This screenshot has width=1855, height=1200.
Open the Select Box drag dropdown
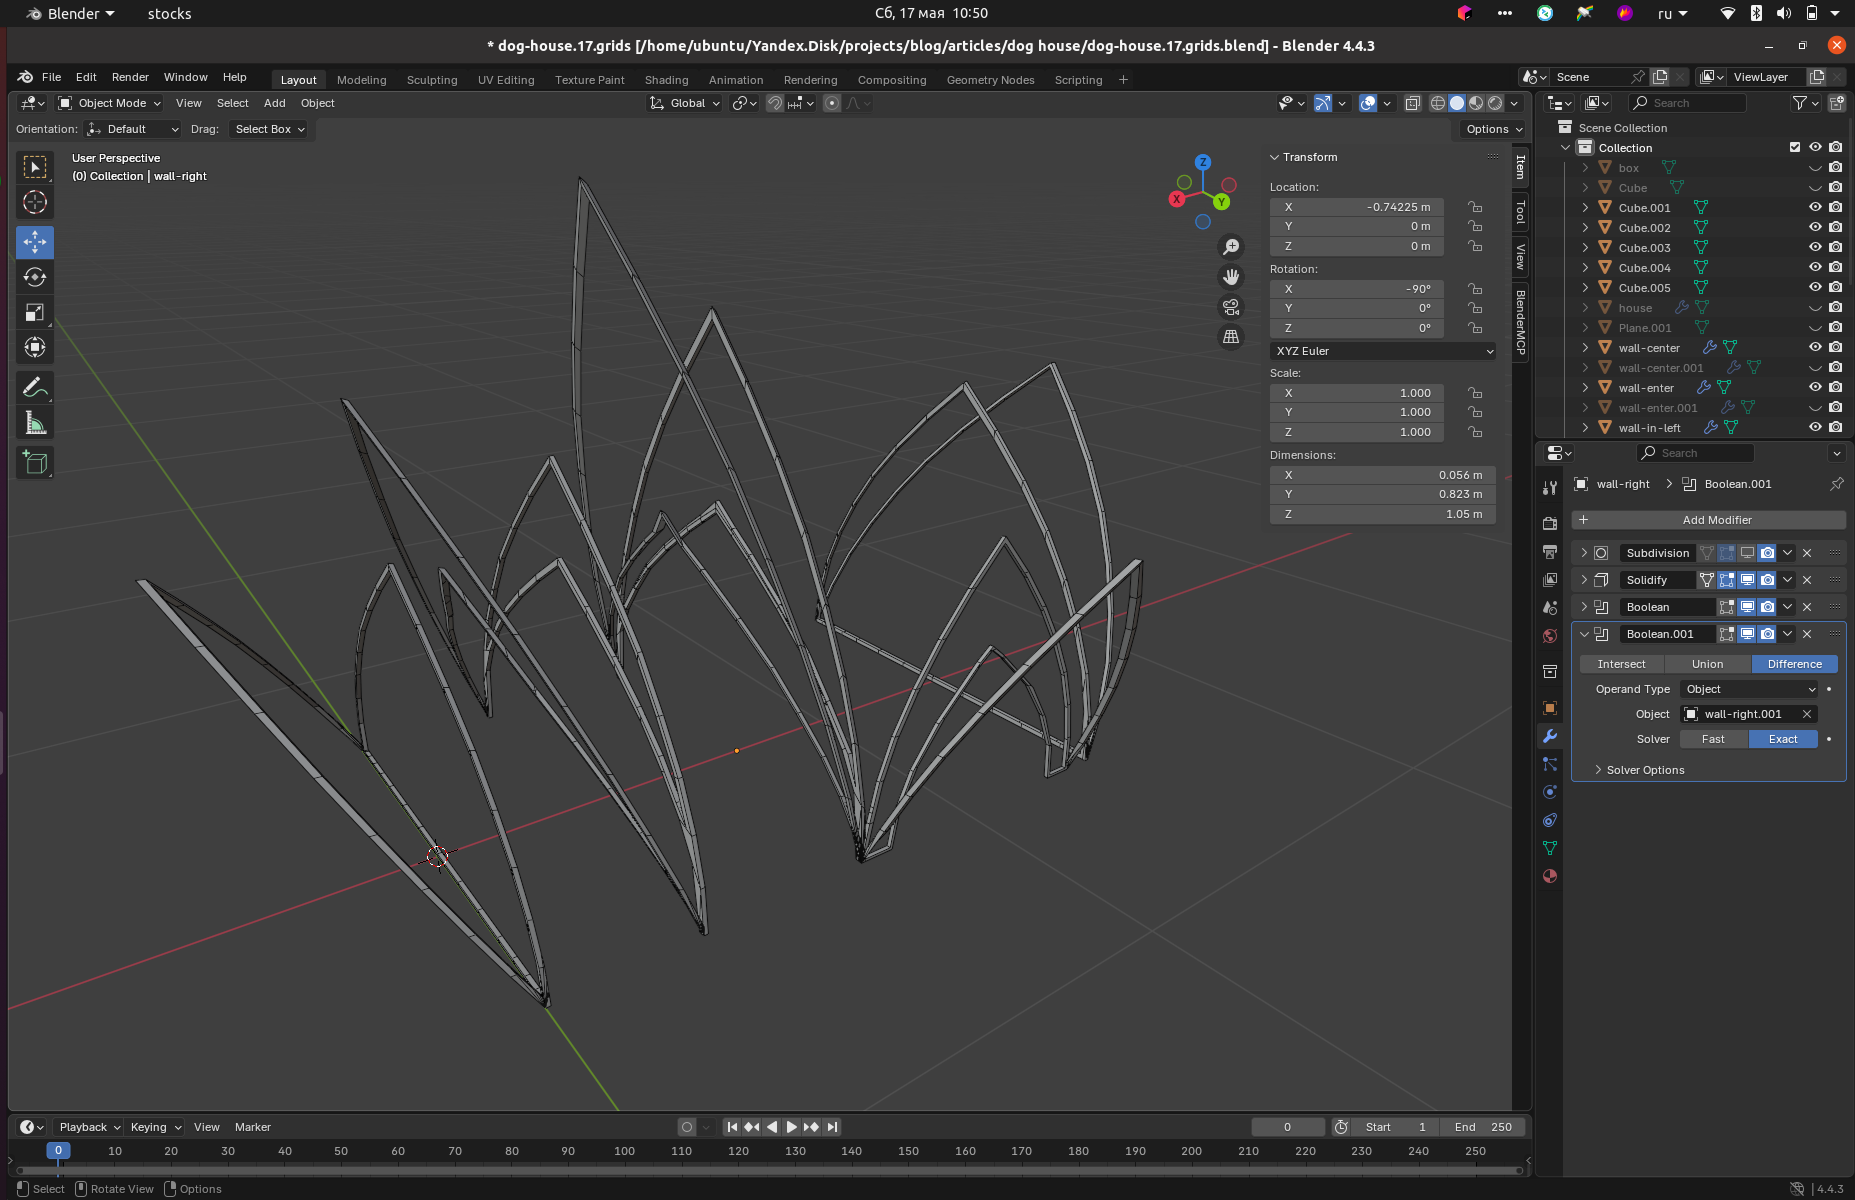coord(269,129)
